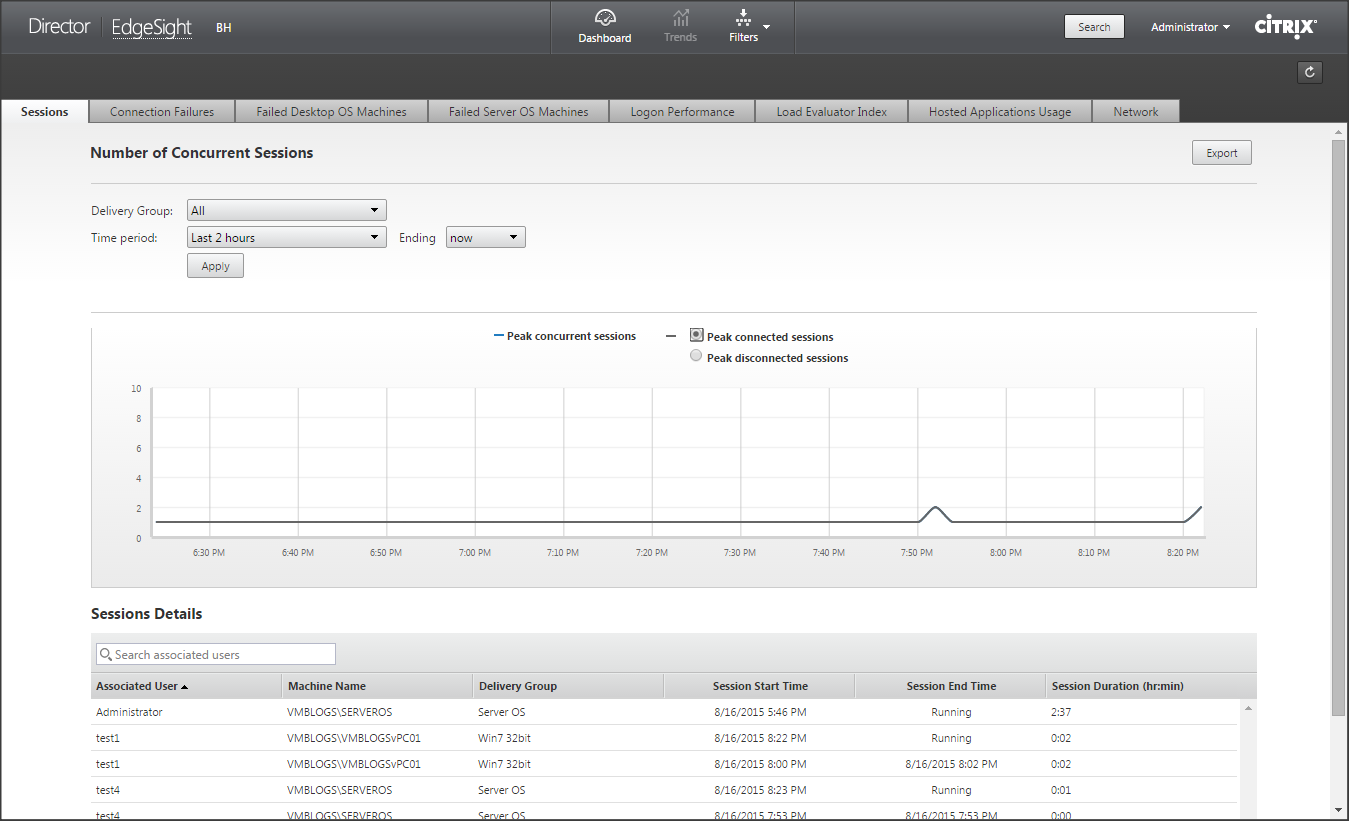Switch to Connection Failures tab
The width and height of the screenshot is (1349, 821).
click(162, 112)
